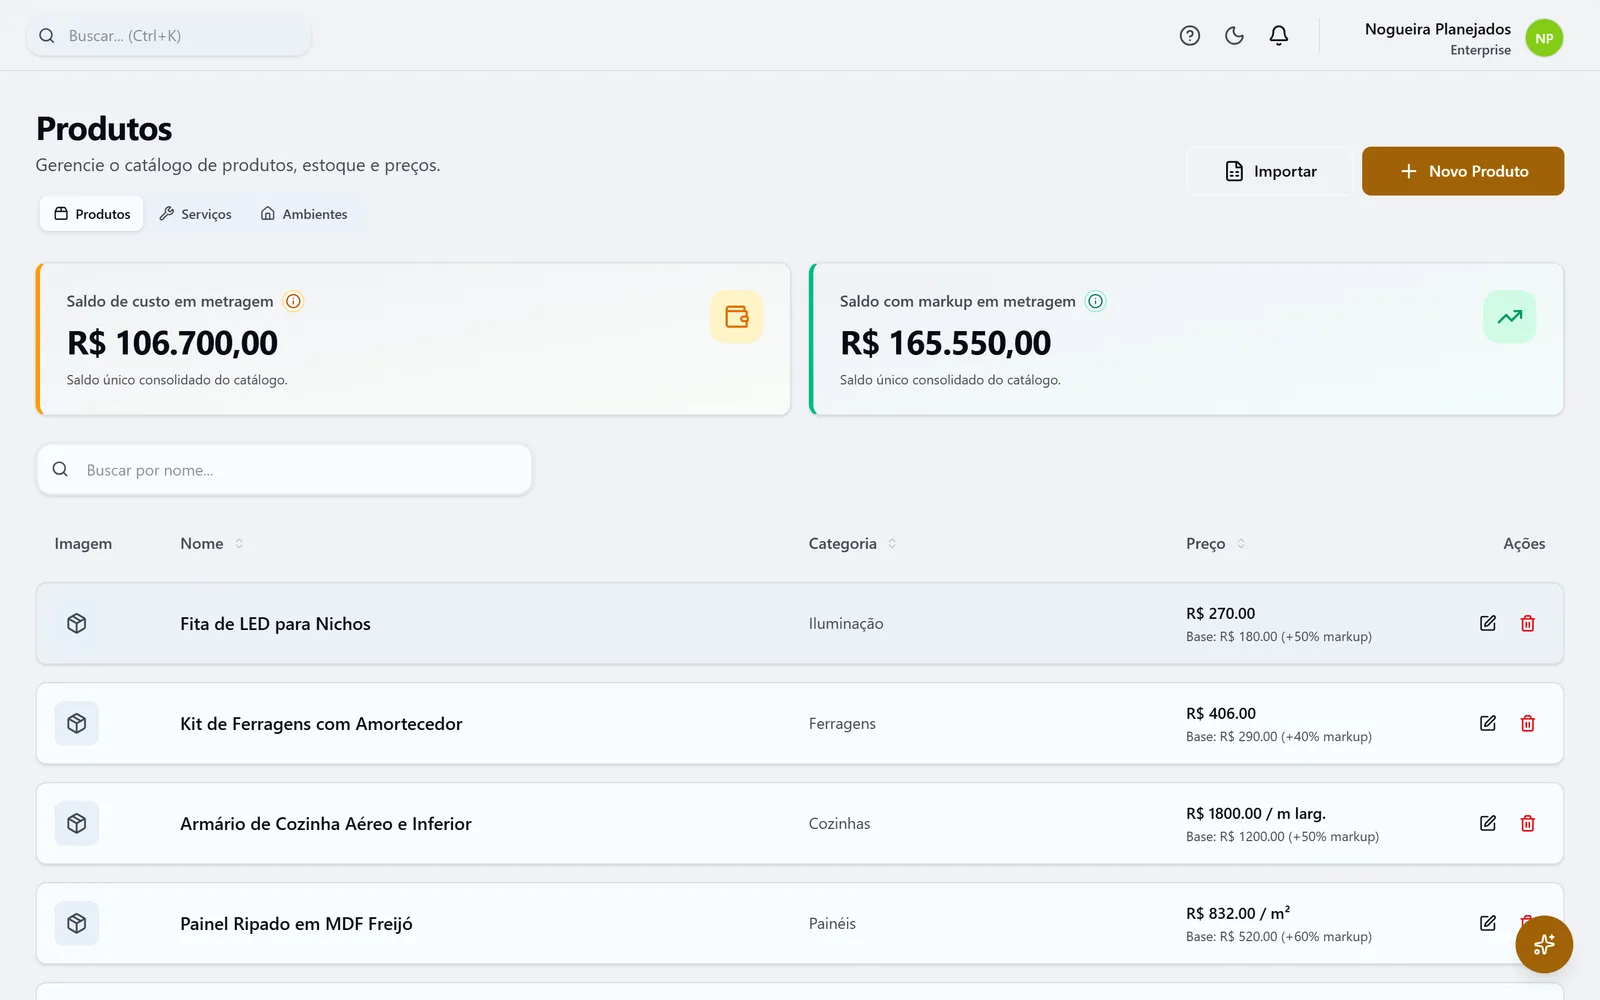Open notifications bell icon
Screen dimensions: 1600x1000
[x=1278, y=36]
